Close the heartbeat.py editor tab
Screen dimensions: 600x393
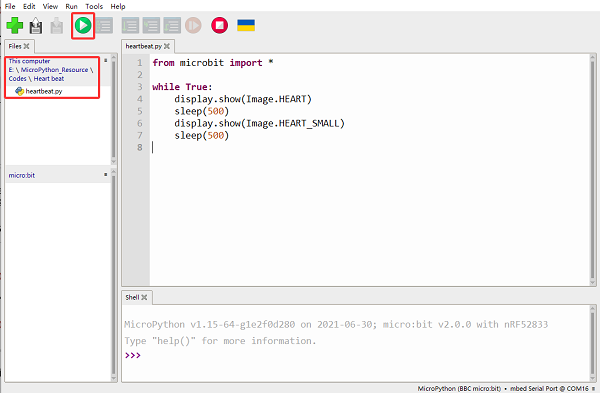[x=167, y=46]
